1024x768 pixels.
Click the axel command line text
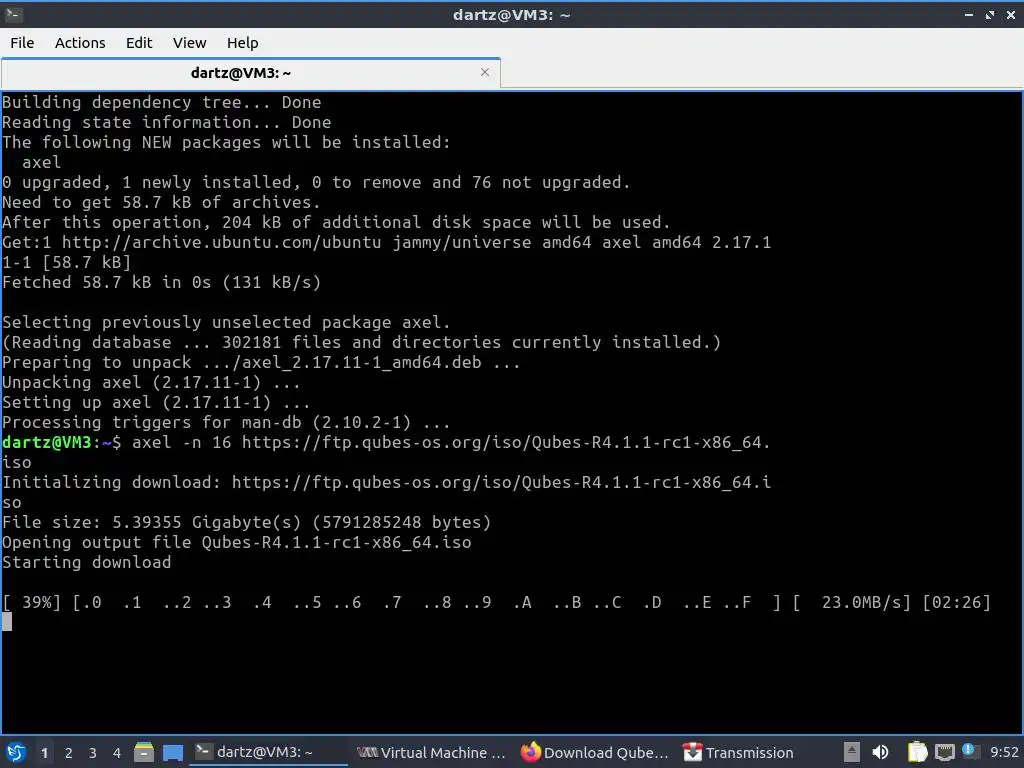coord(451,442)
